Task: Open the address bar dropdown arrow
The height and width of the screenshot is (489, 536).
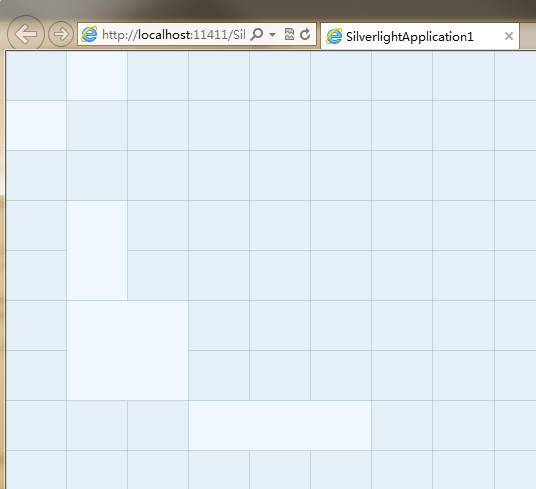Action: pos(272,35)
